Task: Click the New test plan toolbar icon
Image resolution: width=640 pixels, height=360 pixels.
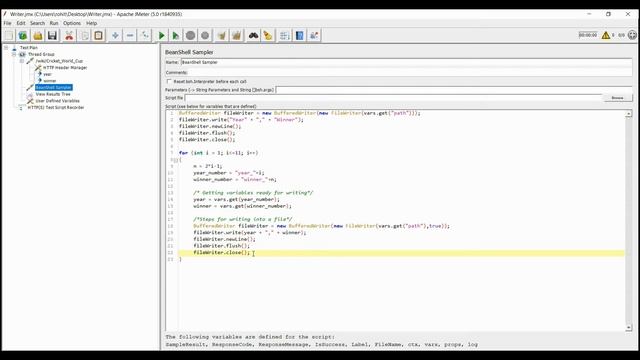Action: pyautogui.click(x=9, y=36)
